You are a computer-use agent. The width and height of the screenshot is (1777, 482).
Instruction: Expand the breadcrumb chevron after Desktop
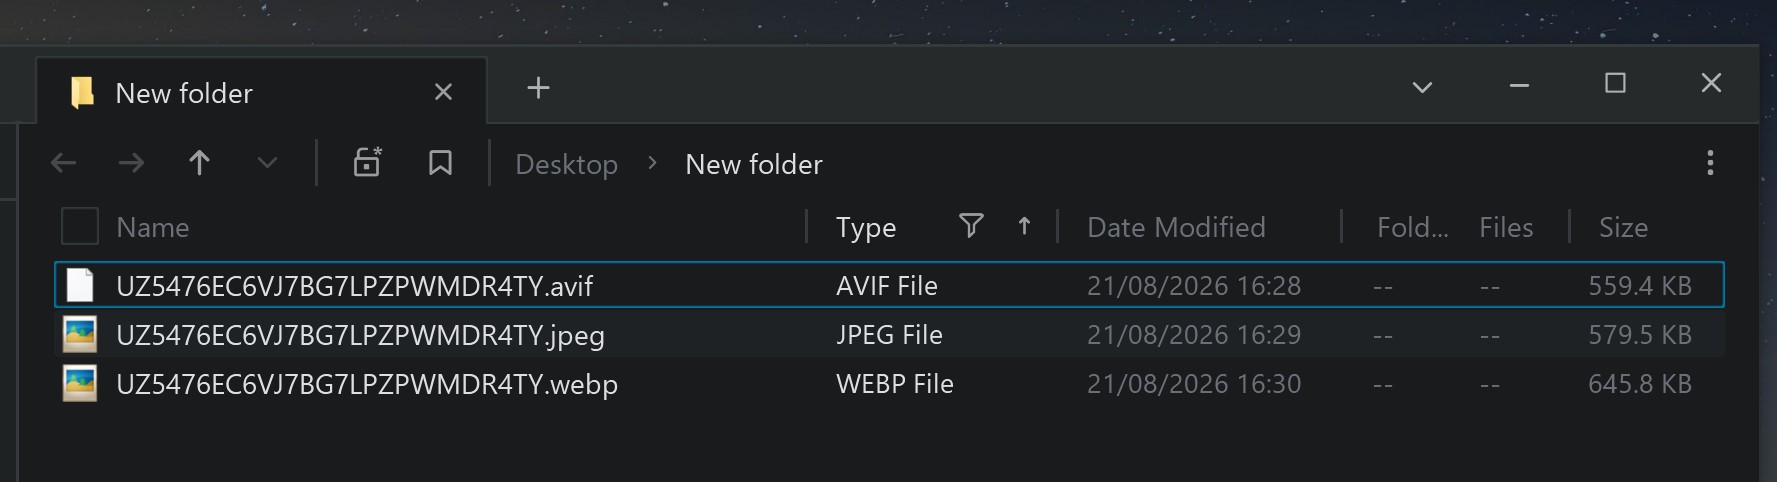pos(652,163)
